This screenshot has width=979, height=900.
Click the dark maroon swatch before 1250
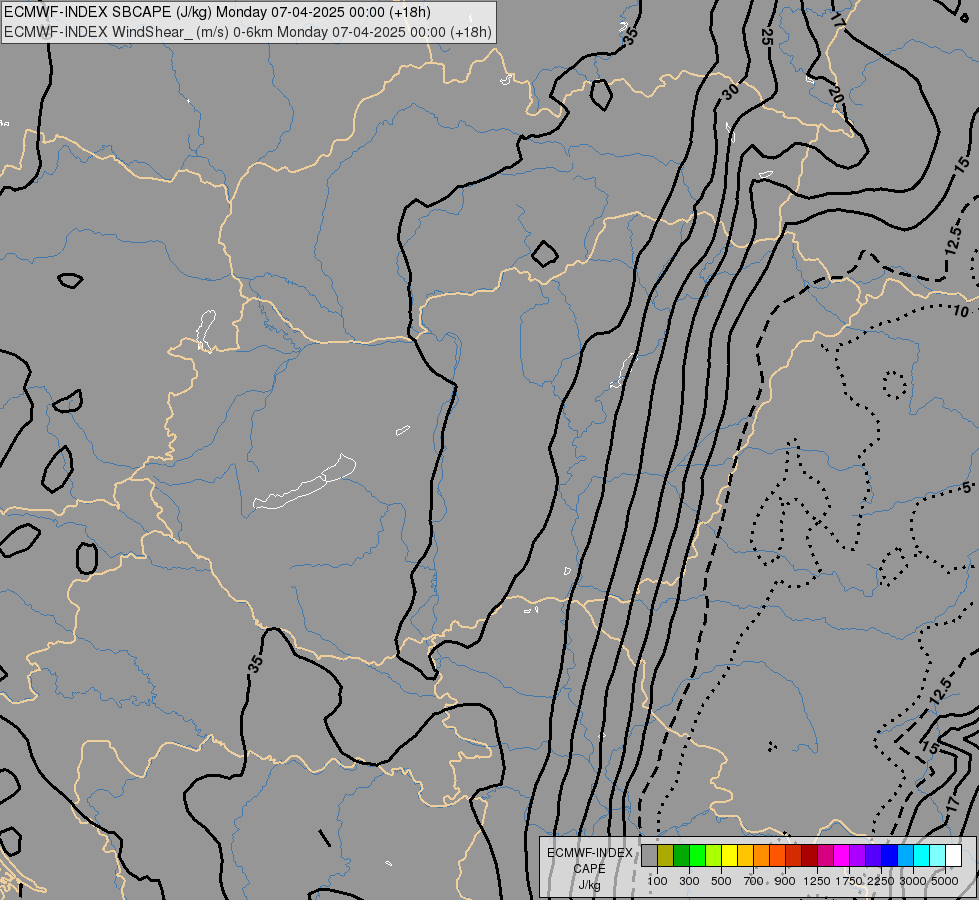click(809, 855)
